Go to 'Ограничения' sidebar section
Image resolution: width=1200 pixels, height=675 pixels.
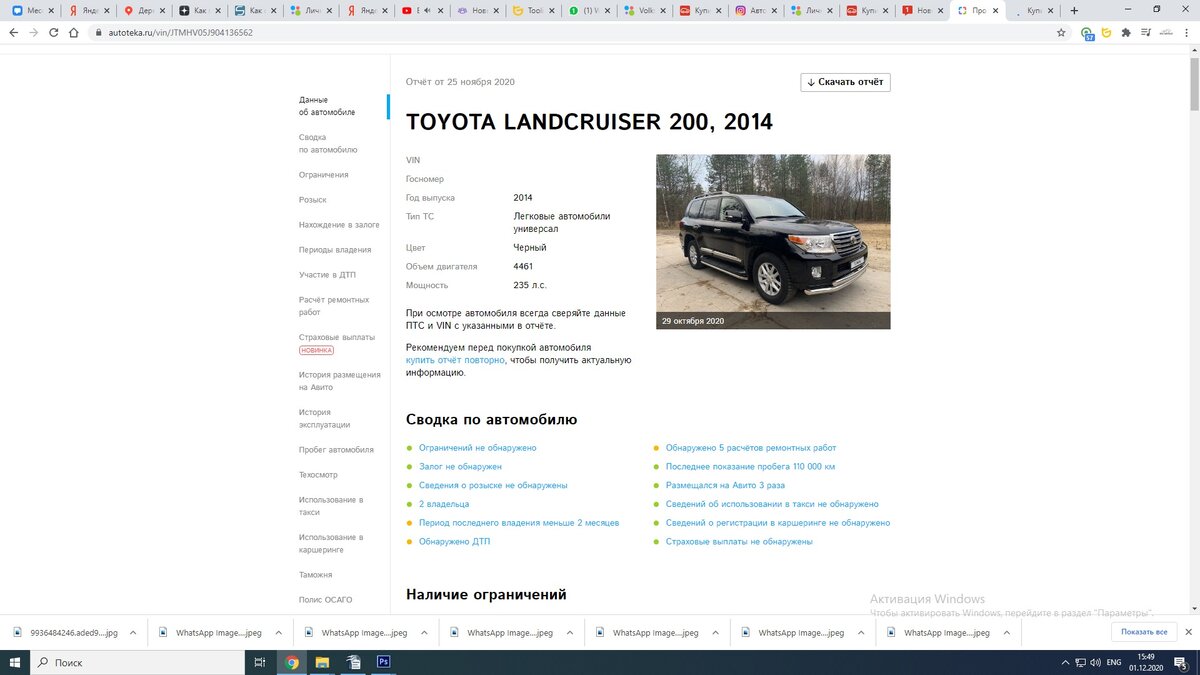point(324,175)
